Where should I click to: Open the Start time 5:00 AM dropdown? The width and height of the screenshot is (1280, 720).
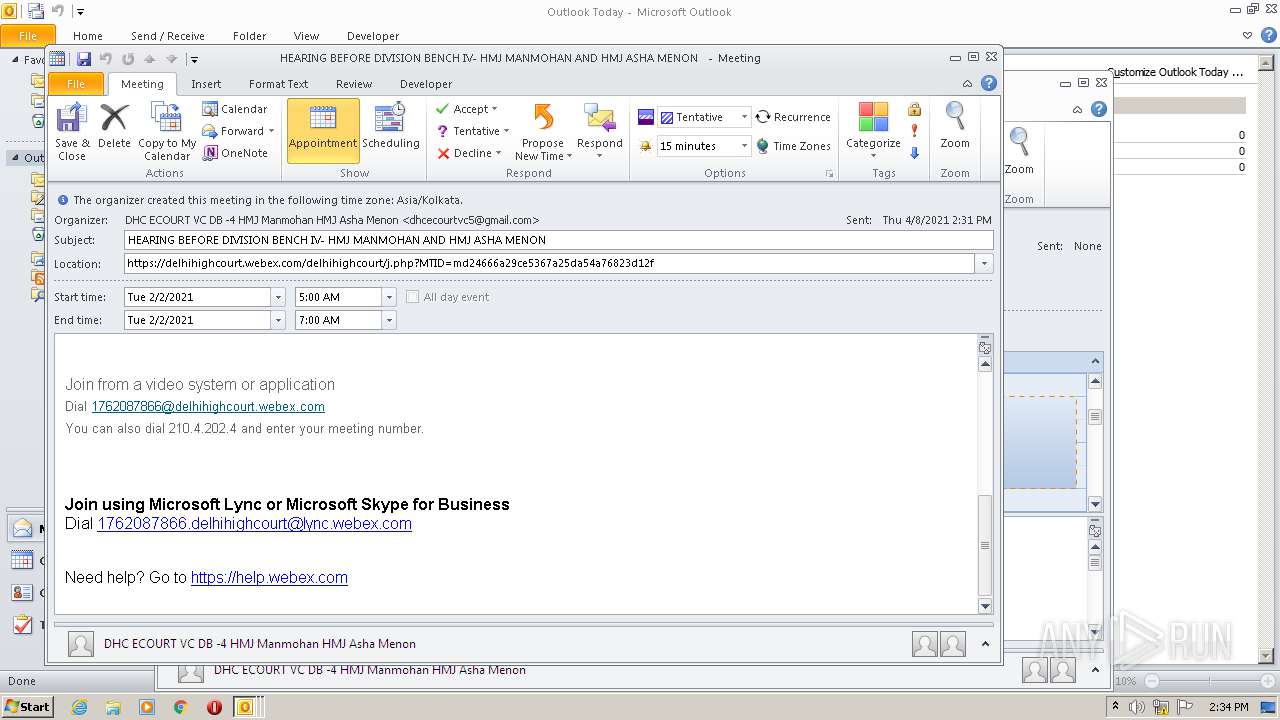point(389,297)
